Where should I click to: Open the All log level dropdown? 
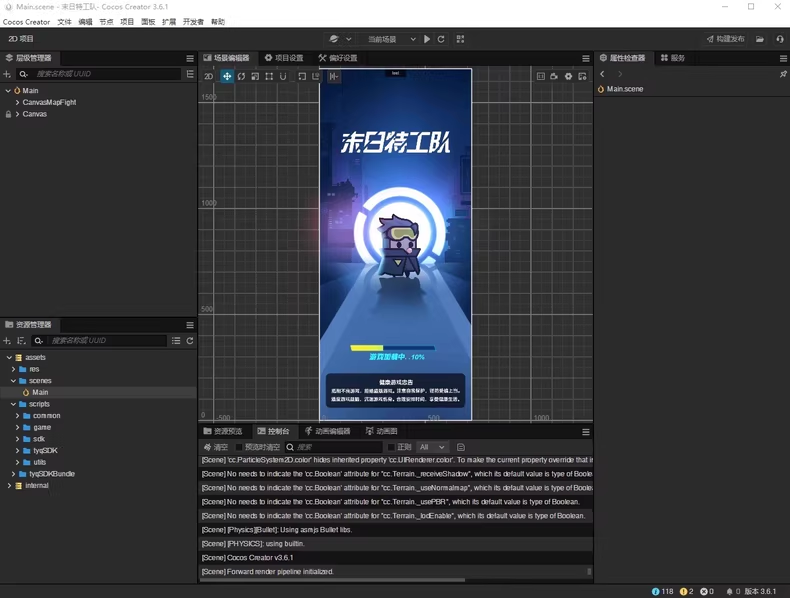coord(432,447)
